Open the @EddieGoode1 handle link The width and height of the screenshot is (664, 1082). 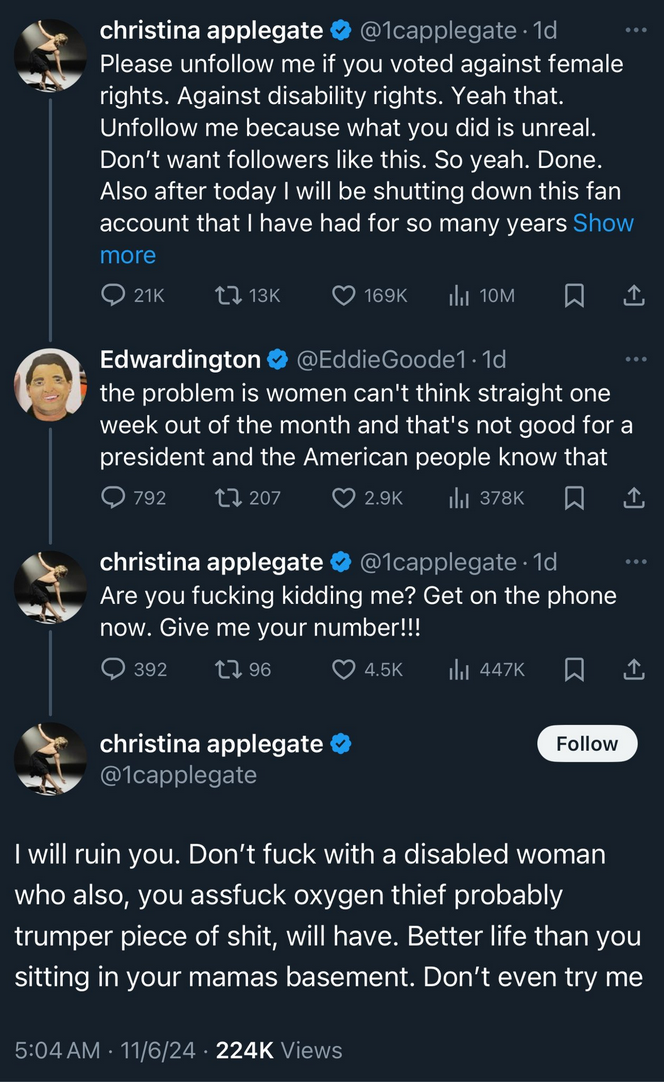click(x=381, y=359)
